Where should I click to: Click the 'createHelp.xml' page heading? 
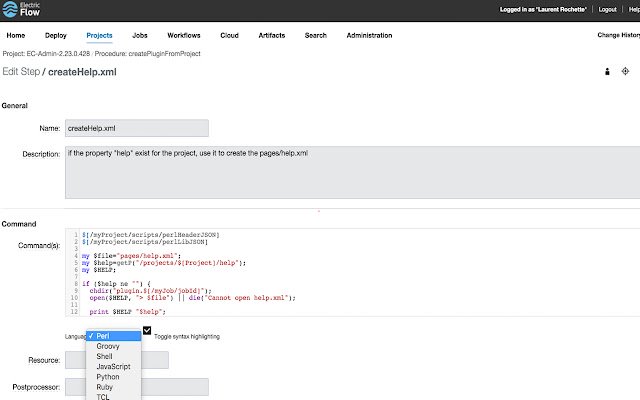click(82, 72)
